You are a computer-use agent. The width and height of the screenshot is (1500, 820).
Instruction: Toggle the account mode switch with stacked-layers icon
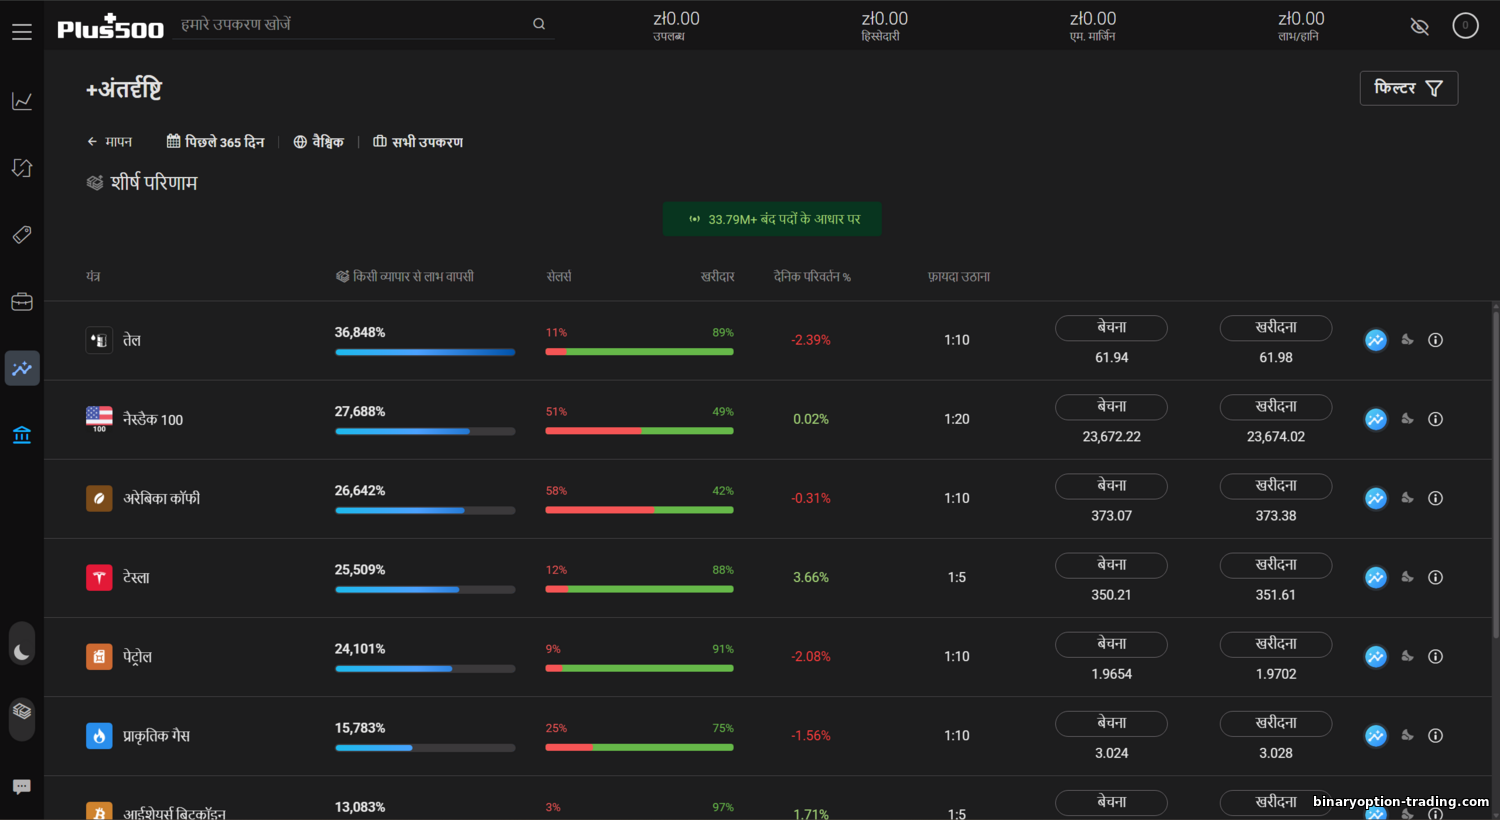click(22, 712)
